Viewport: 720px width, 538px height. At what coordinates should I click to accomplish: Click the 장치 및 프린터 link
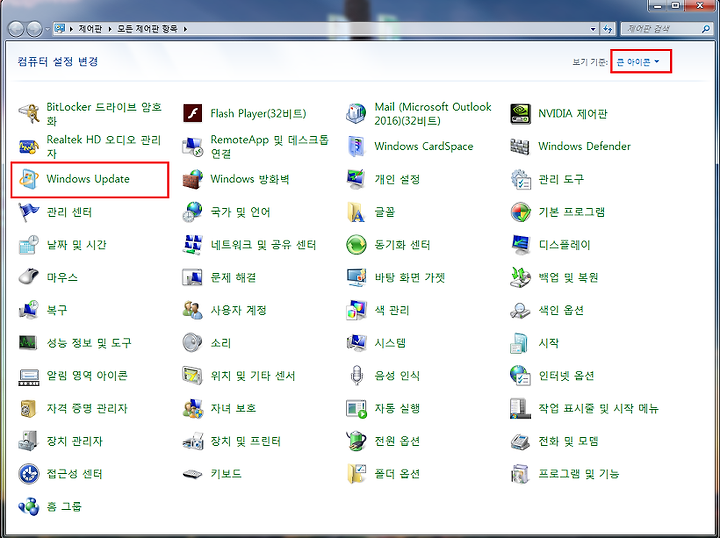point(245,441)
